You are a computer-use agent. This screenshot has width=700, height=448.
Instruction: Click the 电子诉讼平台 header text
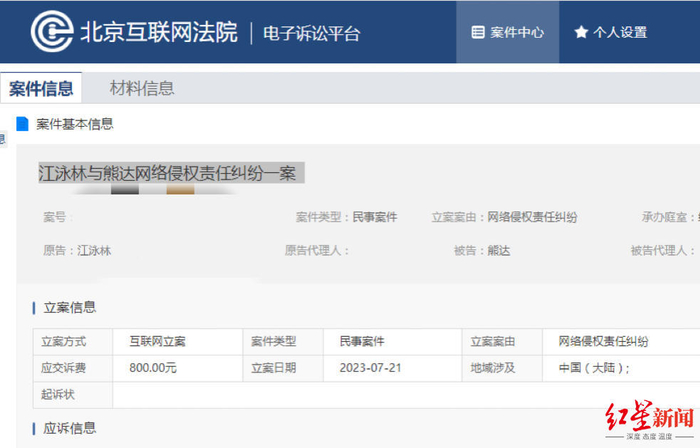(x=312, y=33)
